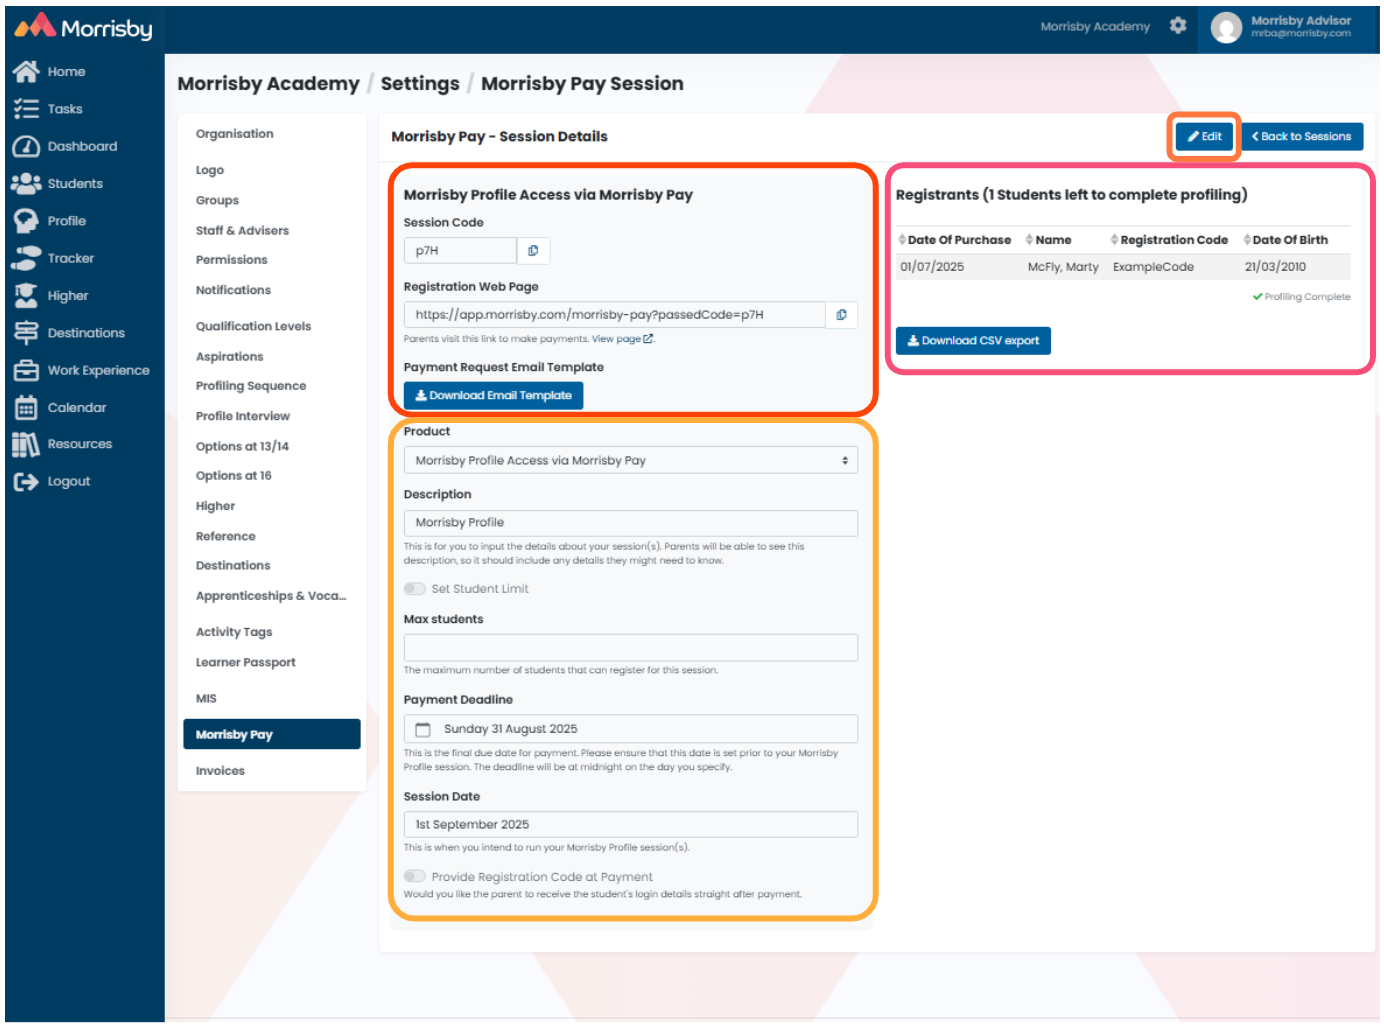The height and width of the screenshot is (1029, 1384).
Task: Open settings gear in top bar
Action: coord(1178,25)
